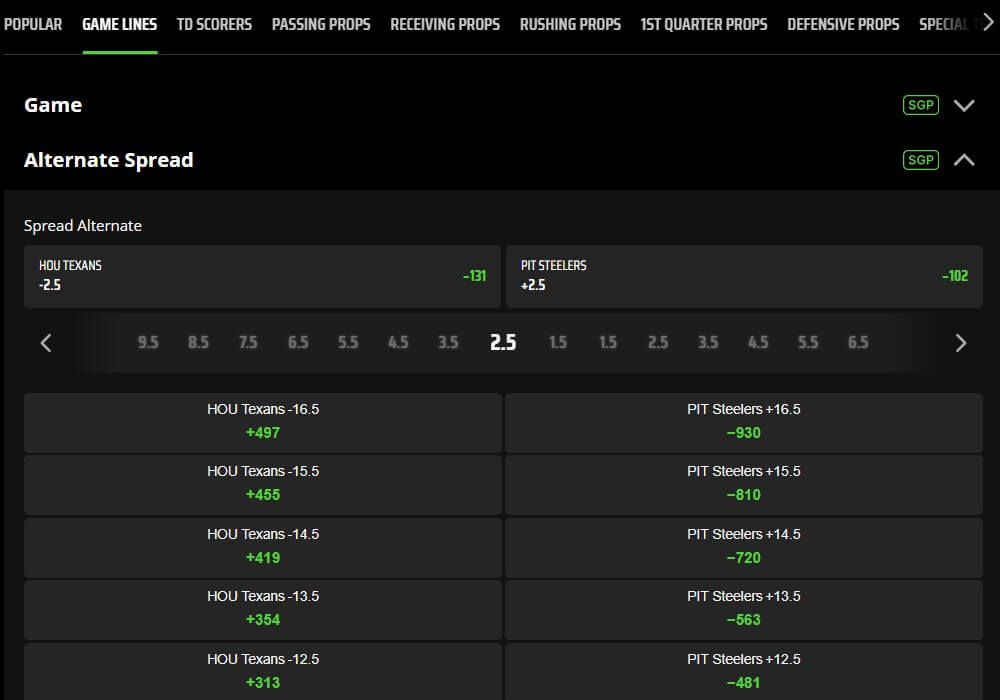The width and height of the screenshot is (1000, 700).
Task: Expand the Game section
Action: (x=963, y=105)
